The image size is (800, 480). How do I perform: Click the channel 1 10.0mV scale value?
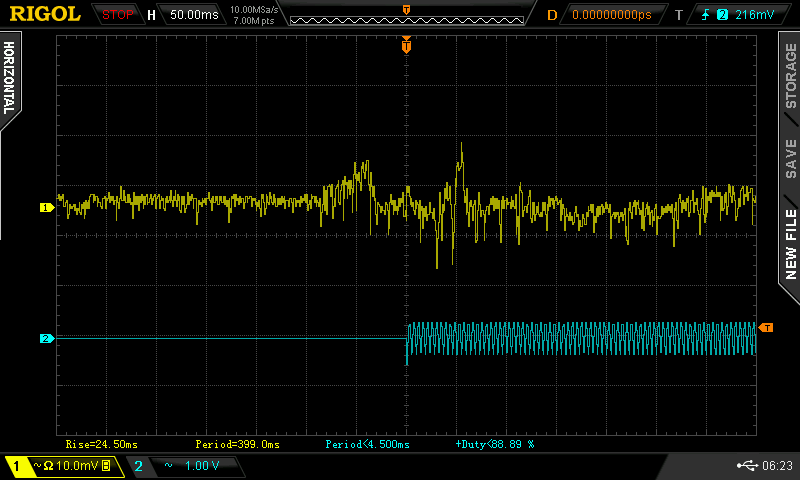(77, 466)
